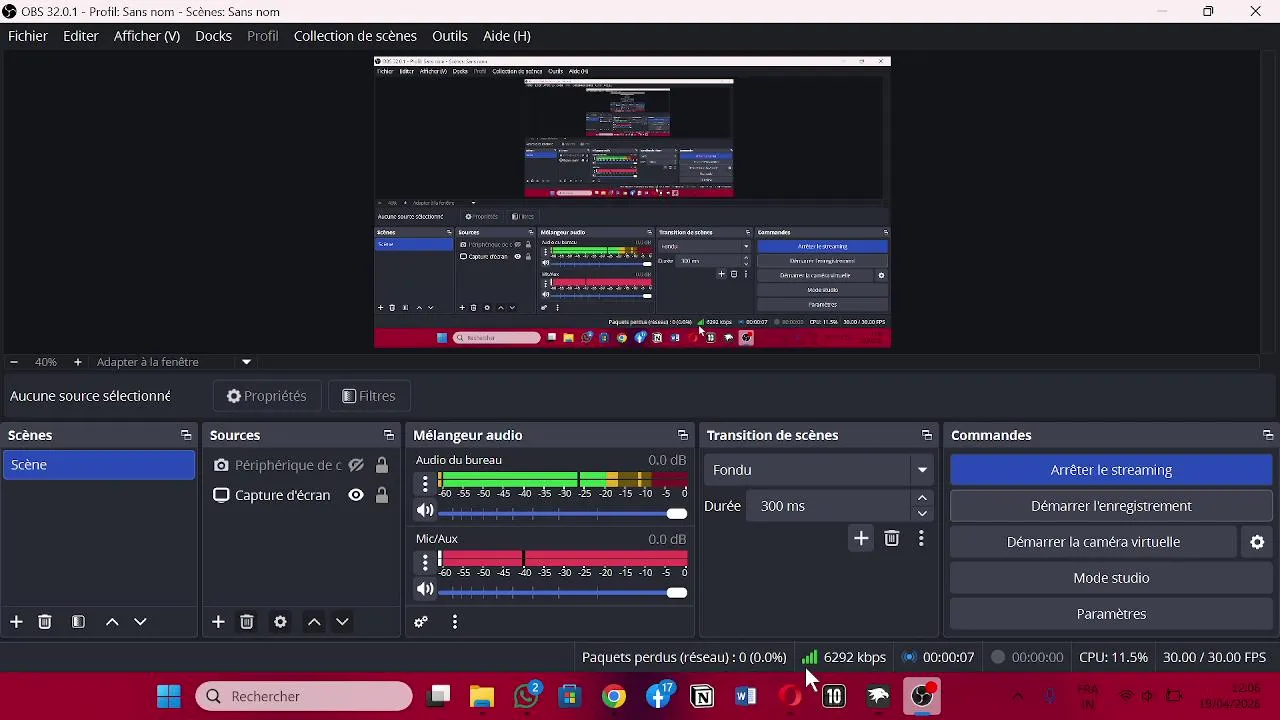This screenshot has width=1280, height=720.
Task: Open the Afficher (V) menu
Action: (147, 36)
